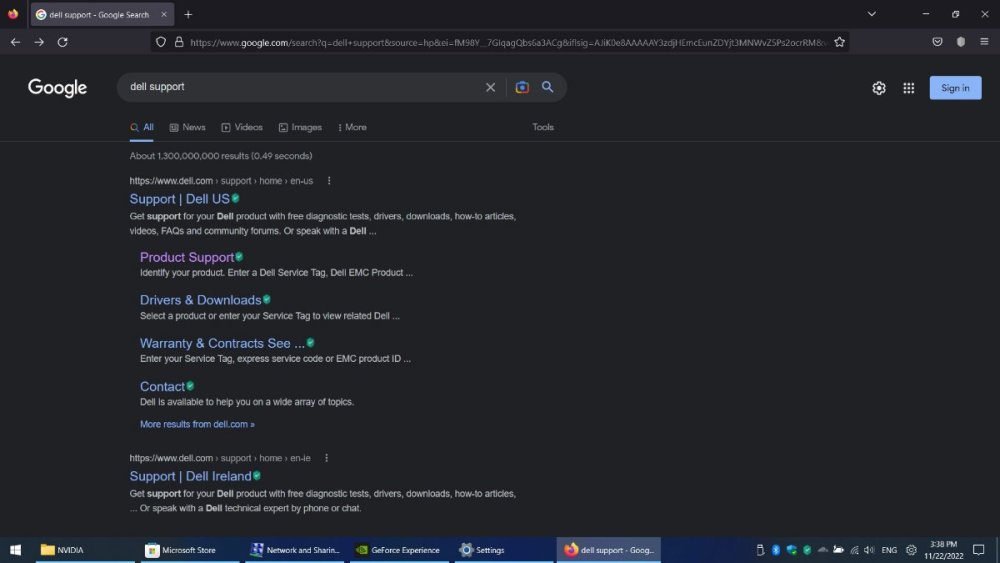Open the search Tools options
This screenshot has height=563, width=1000.
pyautogui.click(x=543, y=128)
